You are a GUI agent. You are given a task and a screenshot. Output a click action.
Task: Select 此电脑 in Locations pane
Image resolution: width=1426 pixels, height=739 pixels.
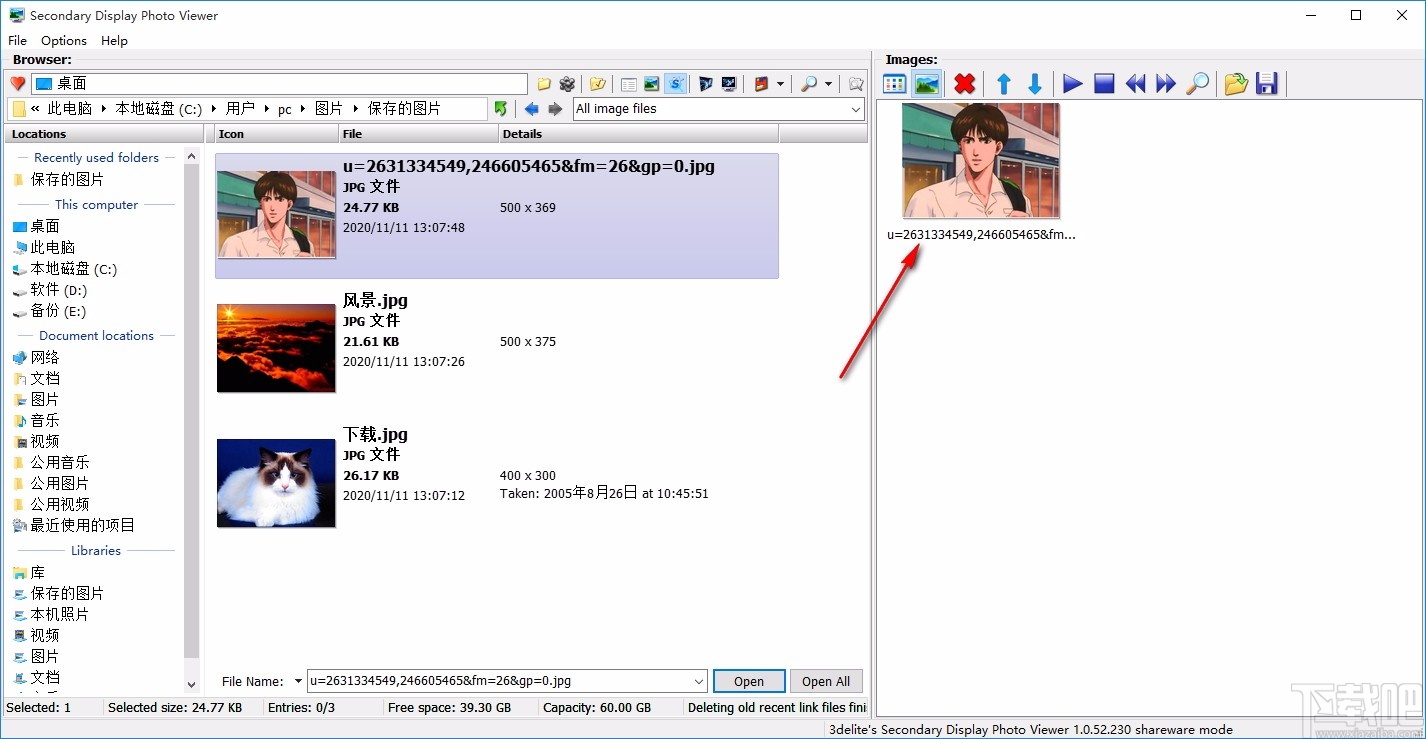coord(52,247)
